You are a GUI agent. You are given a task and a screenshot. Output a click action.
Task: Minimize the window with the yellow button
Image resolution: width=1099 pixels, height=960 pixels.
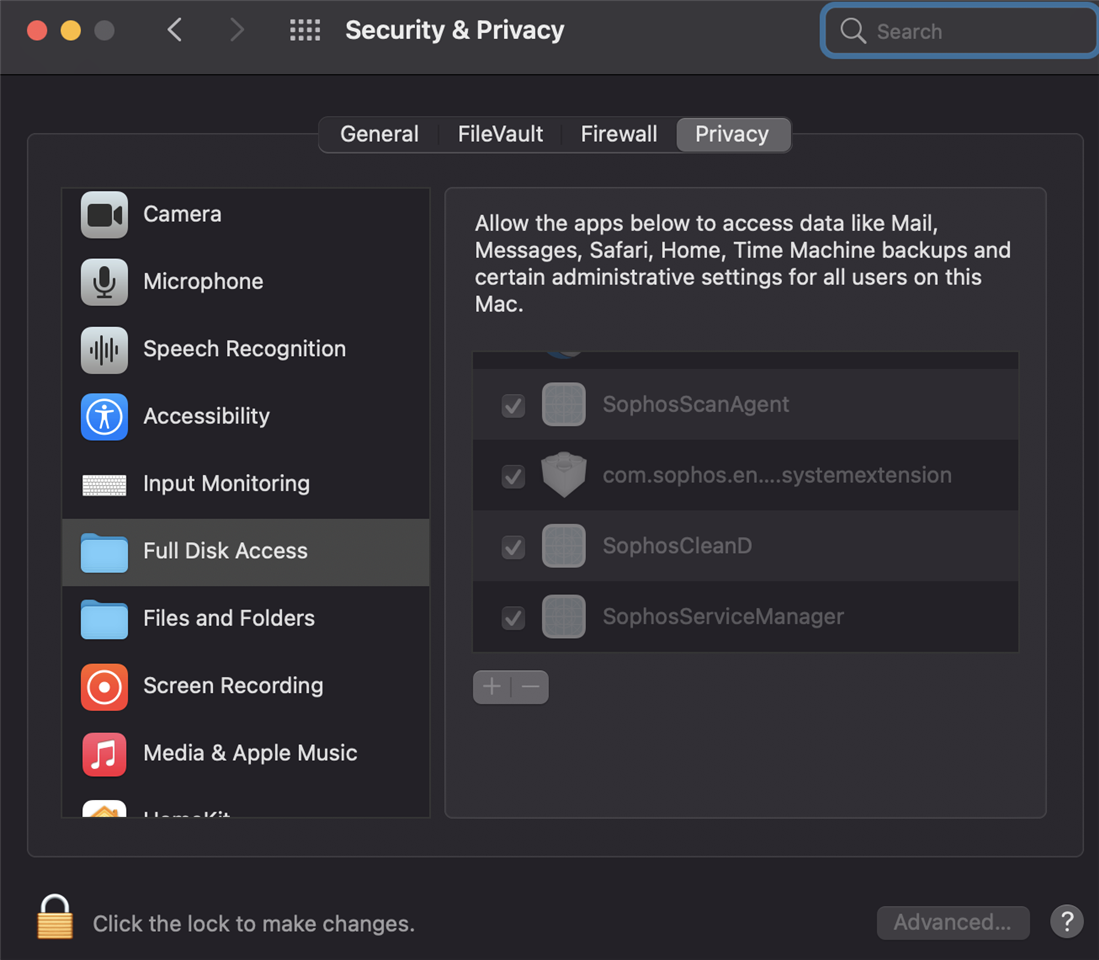coord(71,30)
